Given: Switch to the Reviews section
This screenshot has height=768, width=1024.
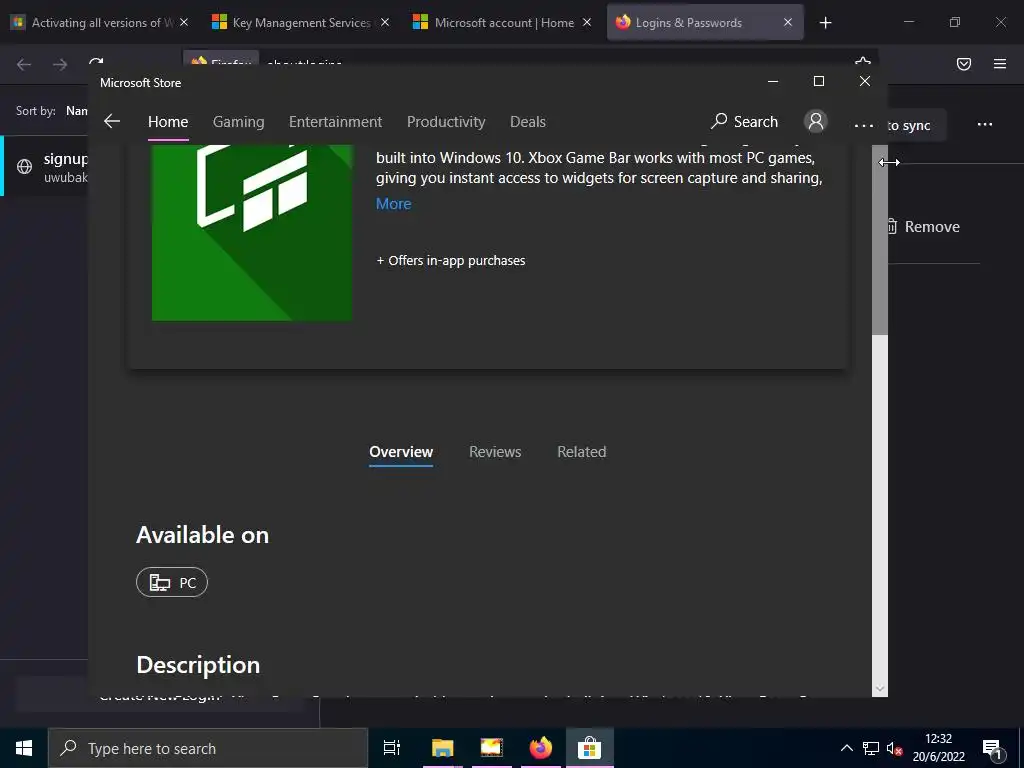Looking at the screenshot, I should coord(495,452).
